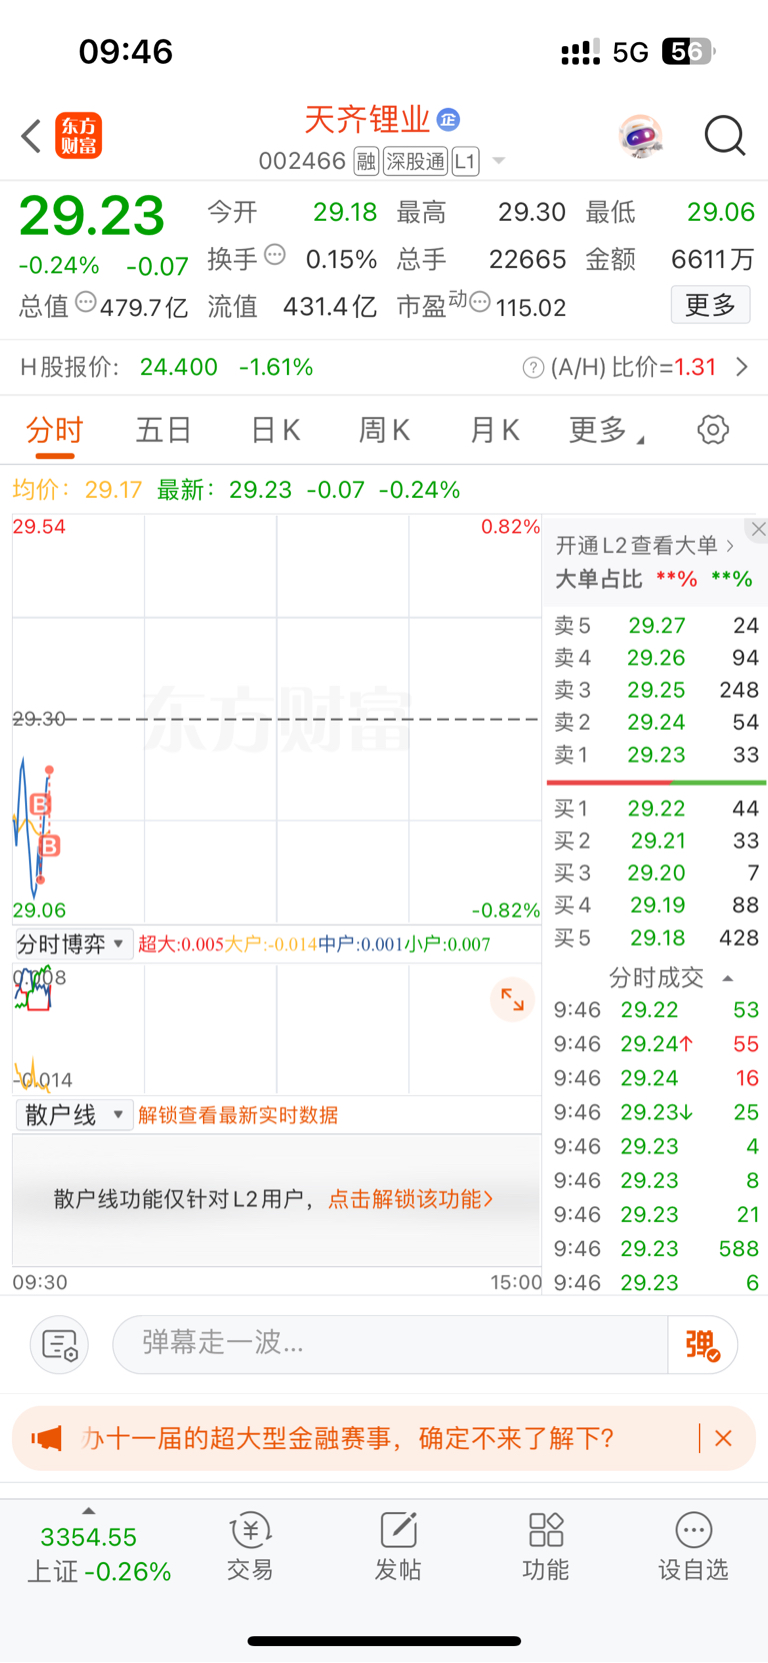Open the 金融赛事 banner announcement

pyautogui.click(x=347, y=1439)
